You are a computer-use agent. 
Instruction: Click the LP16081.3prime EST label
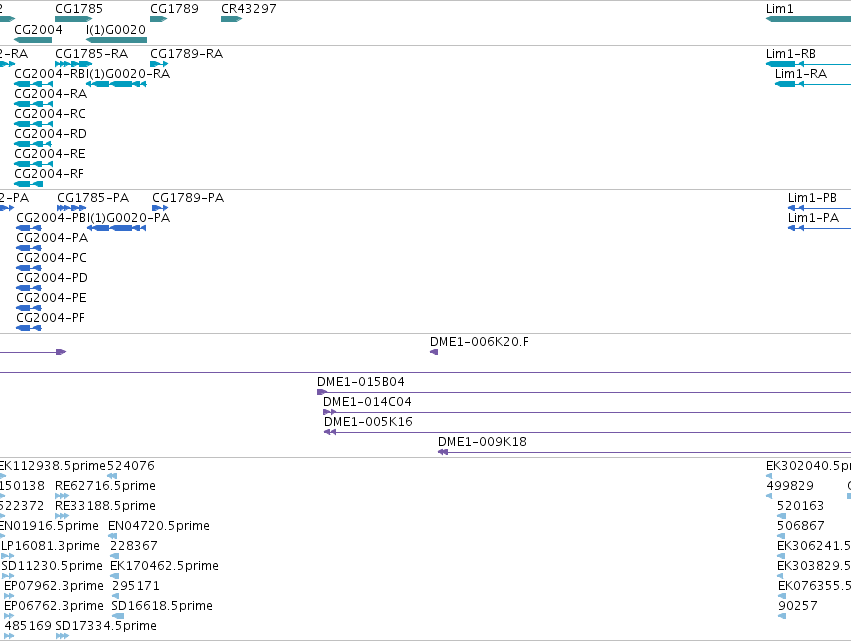coord(50,546)
